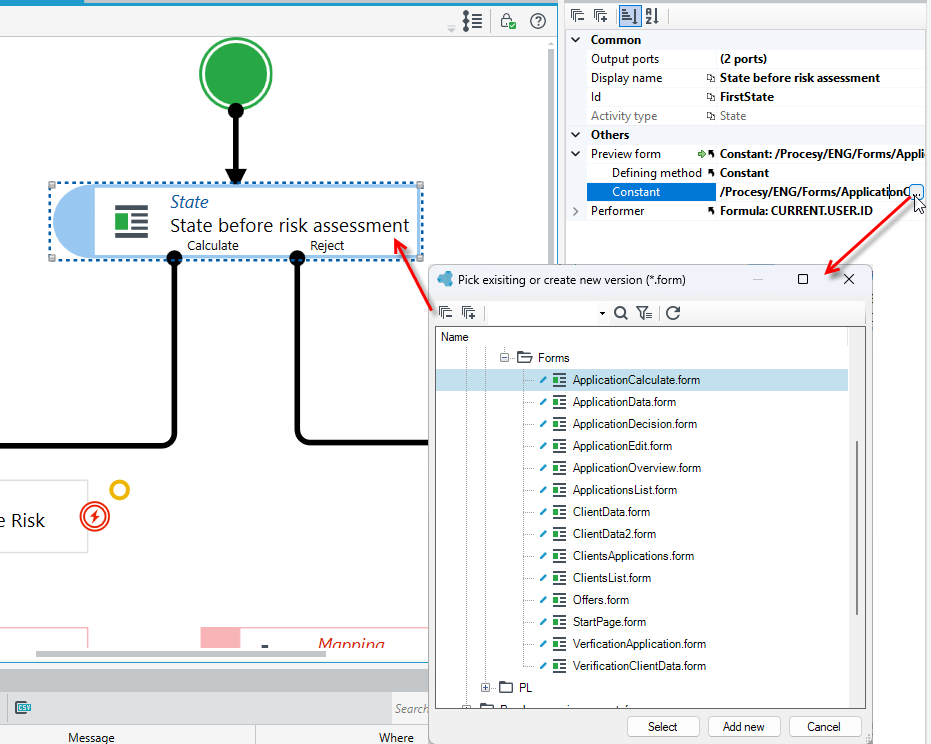Click the lock with checkmark toolbar icon
Viewport: 931px width, 744px height.
(x=508, y=21)
